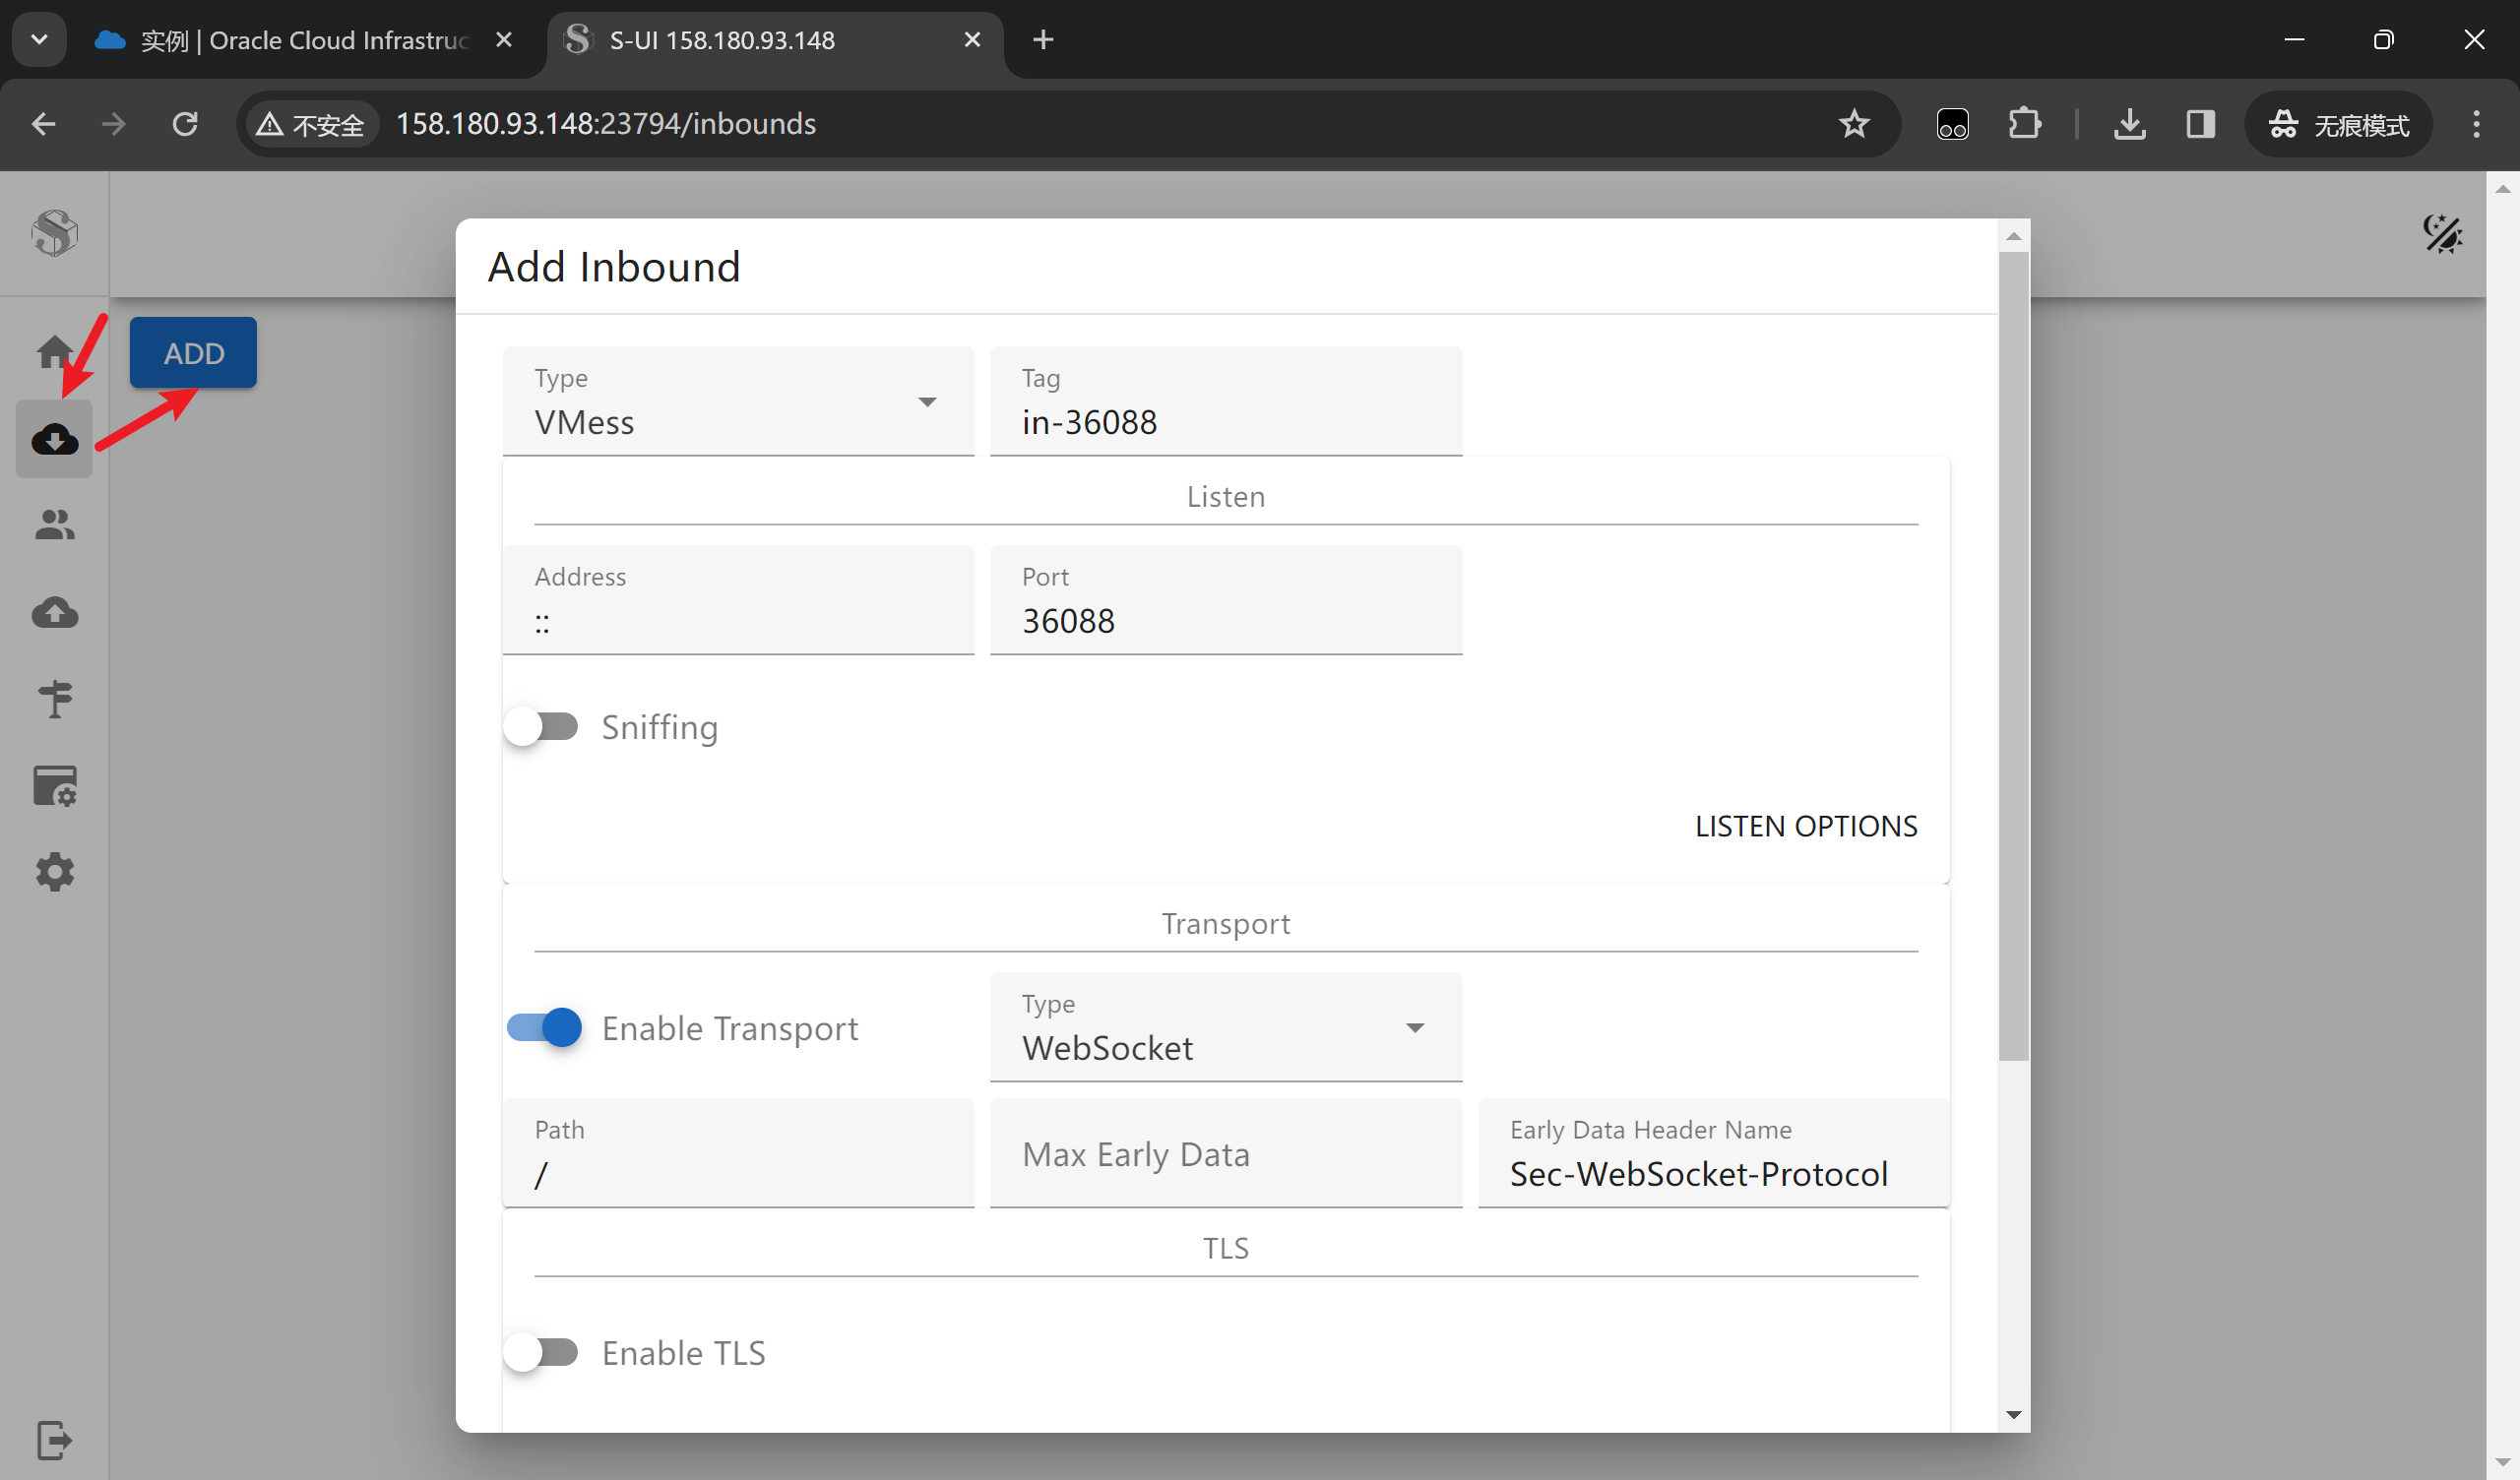This screenshot has width=2520, height=1480.
Task: Toggle the dark theme icon top right
Action: click(2442, 234)
